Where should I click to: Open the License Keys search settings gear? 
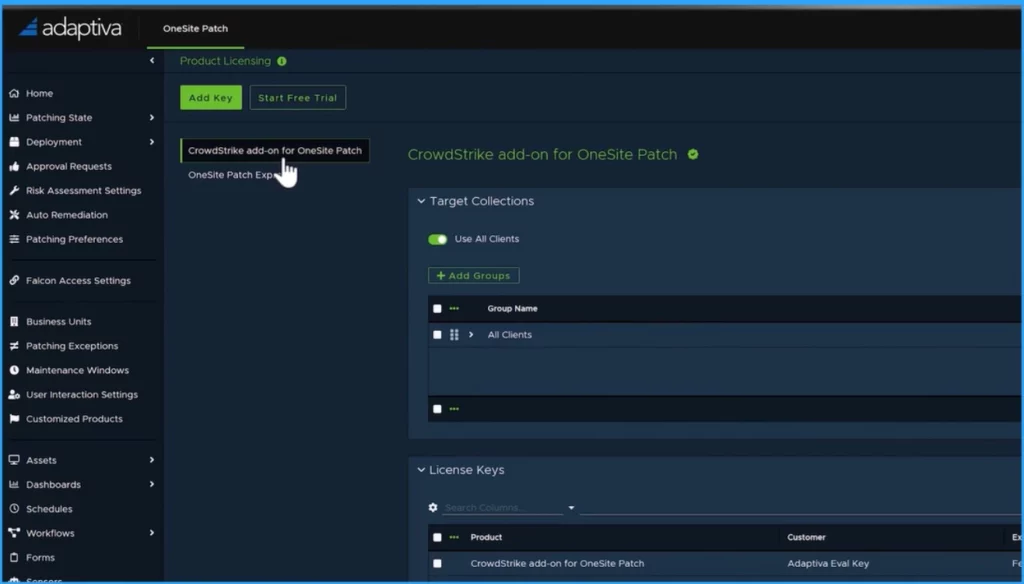(432, 507)
